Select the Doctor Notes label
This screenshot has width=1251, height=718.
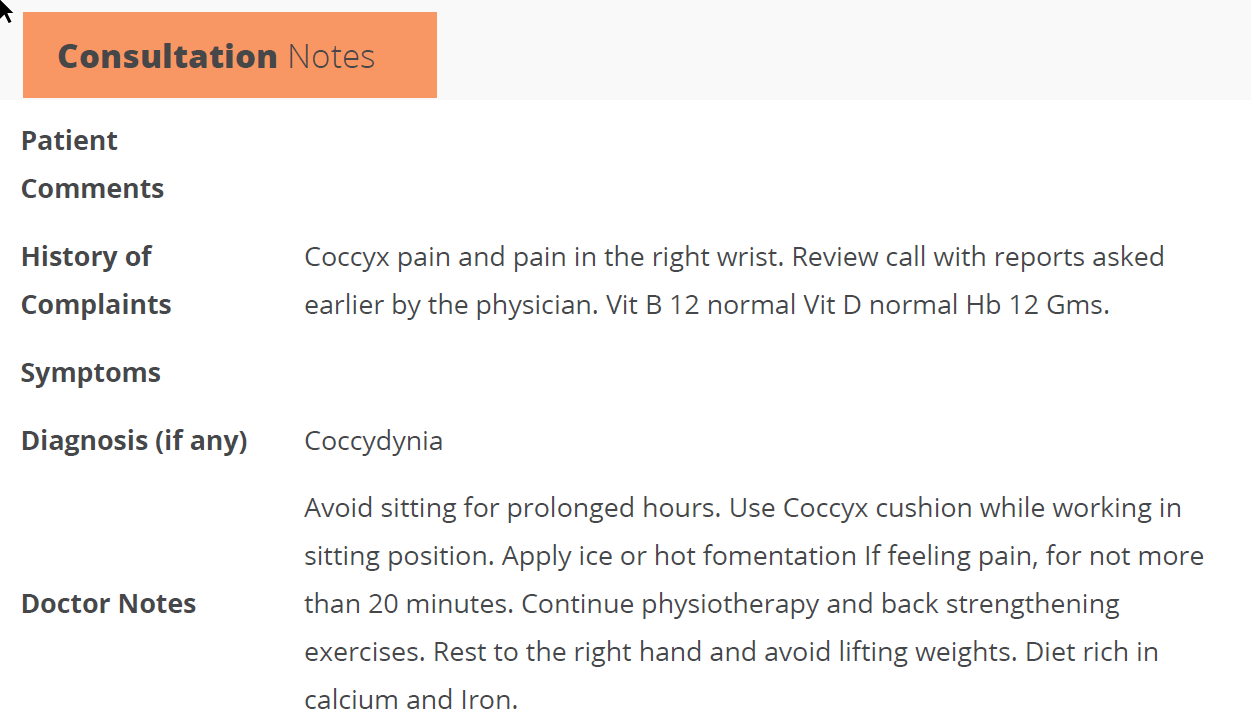(108, 604)
